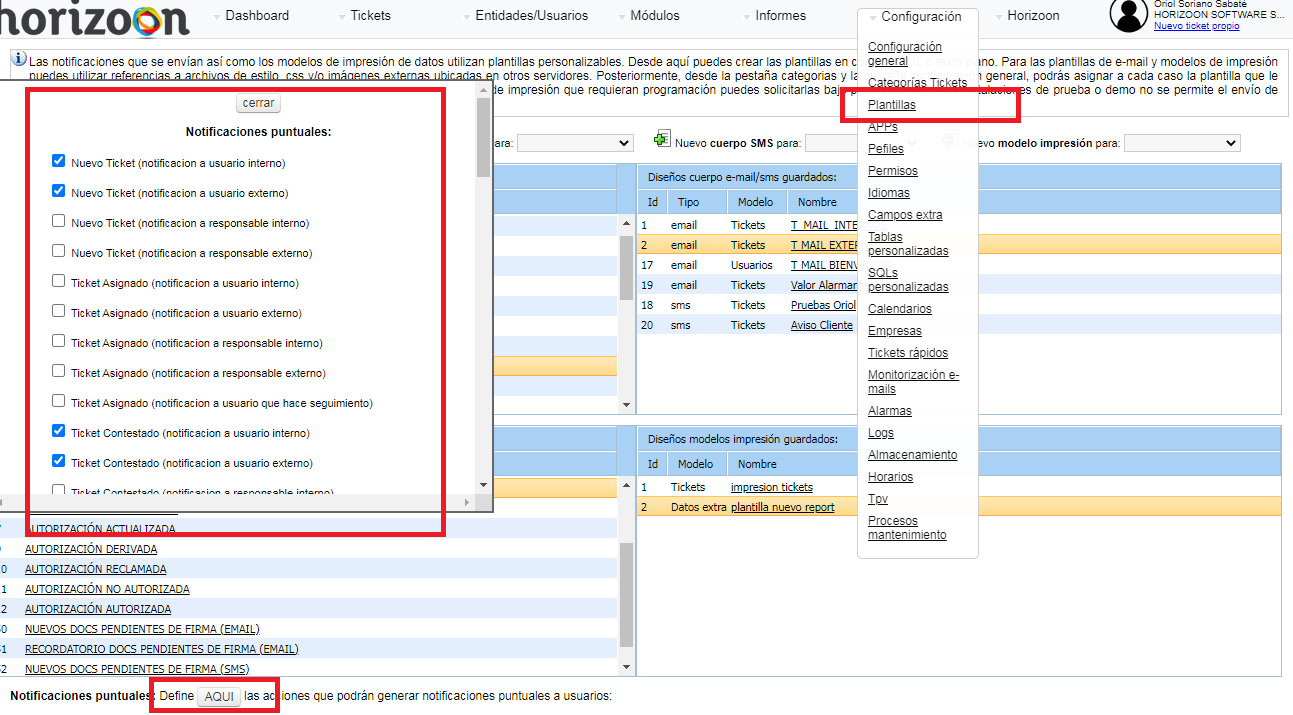Enable Ticket Asignado notificacion a usuario externo
1293x715 pixels.
[59, 311]
